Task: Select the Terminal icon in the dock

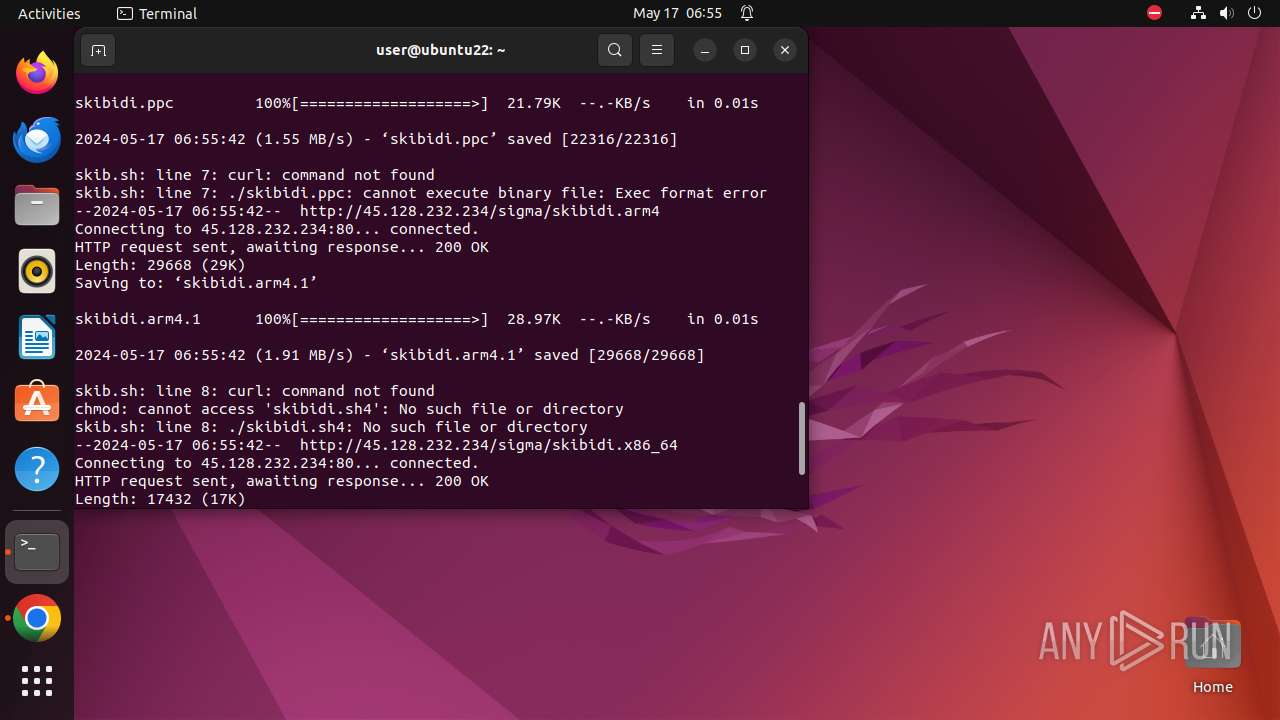Action: coord(37,551)
